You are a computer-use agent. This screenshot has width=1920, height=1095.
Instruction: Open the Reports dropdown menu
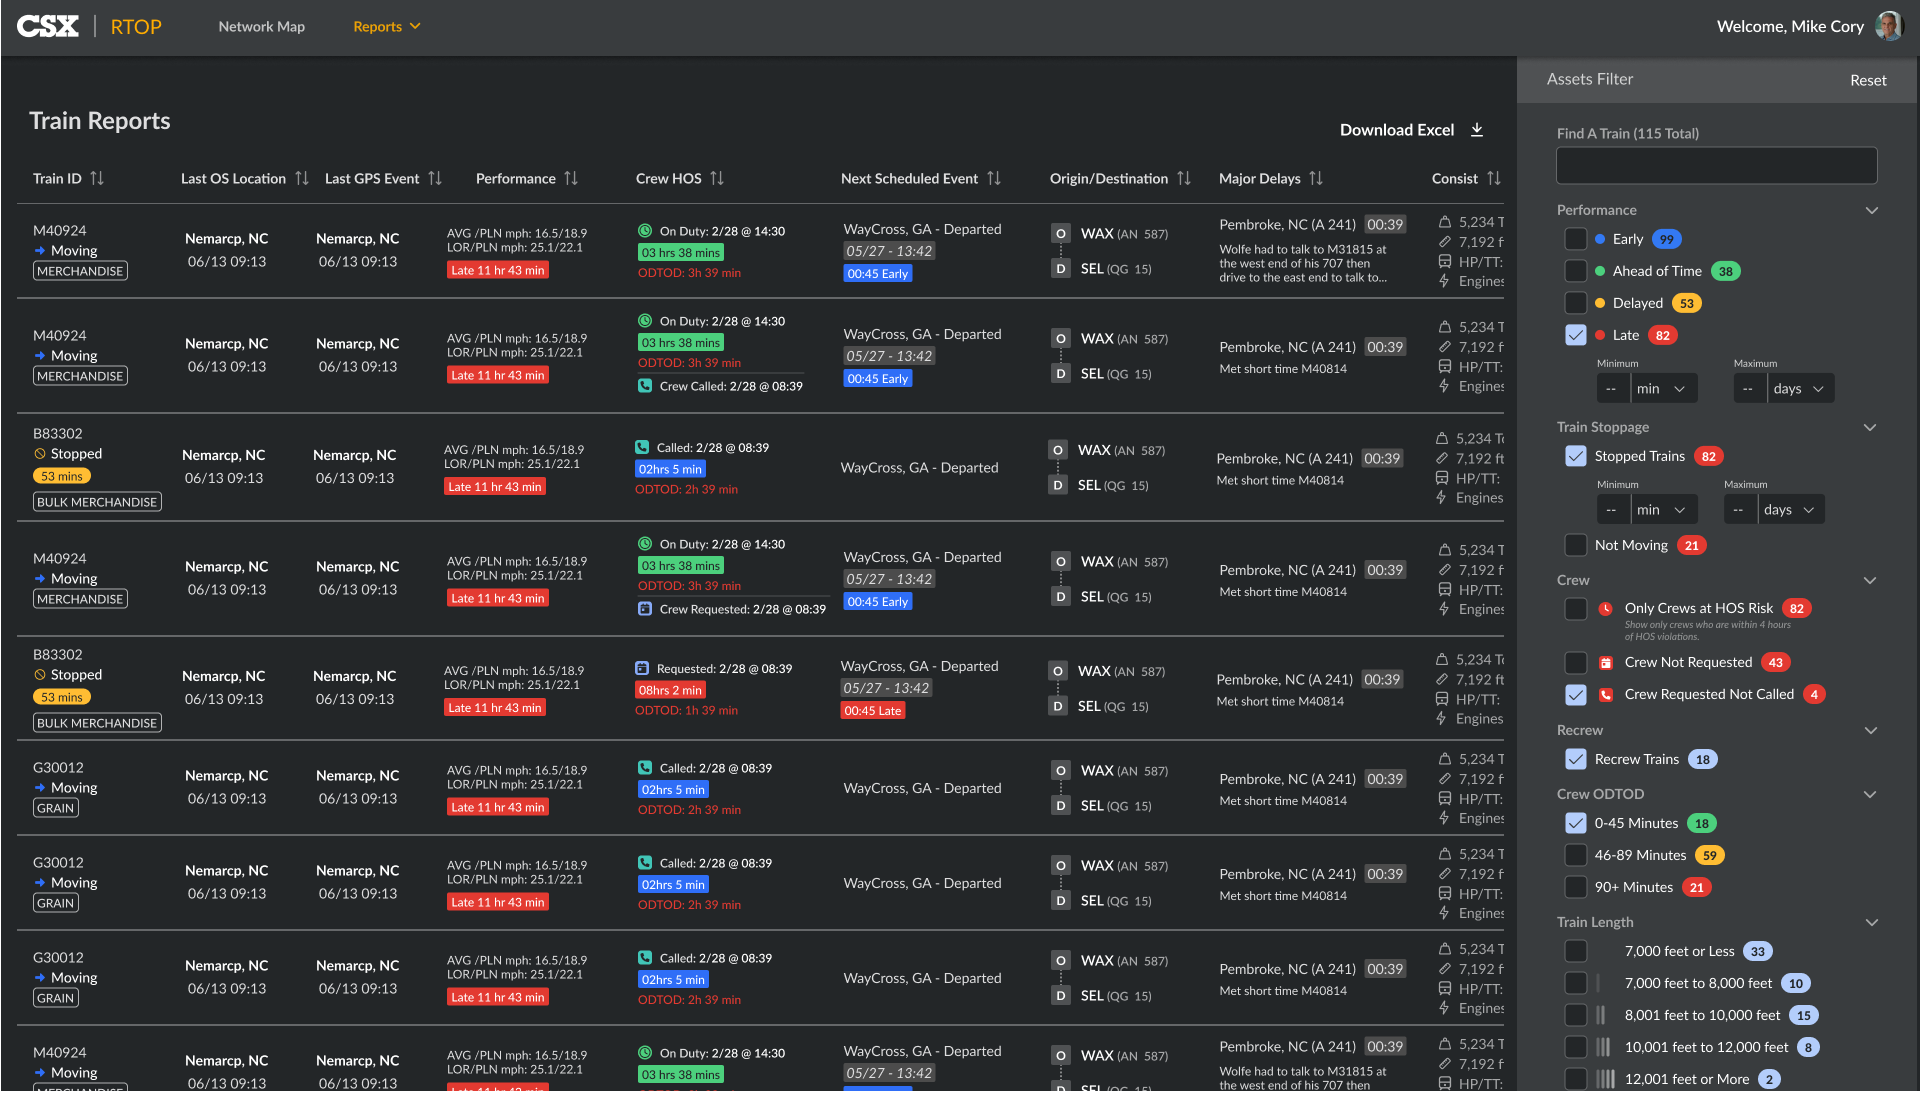[x=386, y=26]
